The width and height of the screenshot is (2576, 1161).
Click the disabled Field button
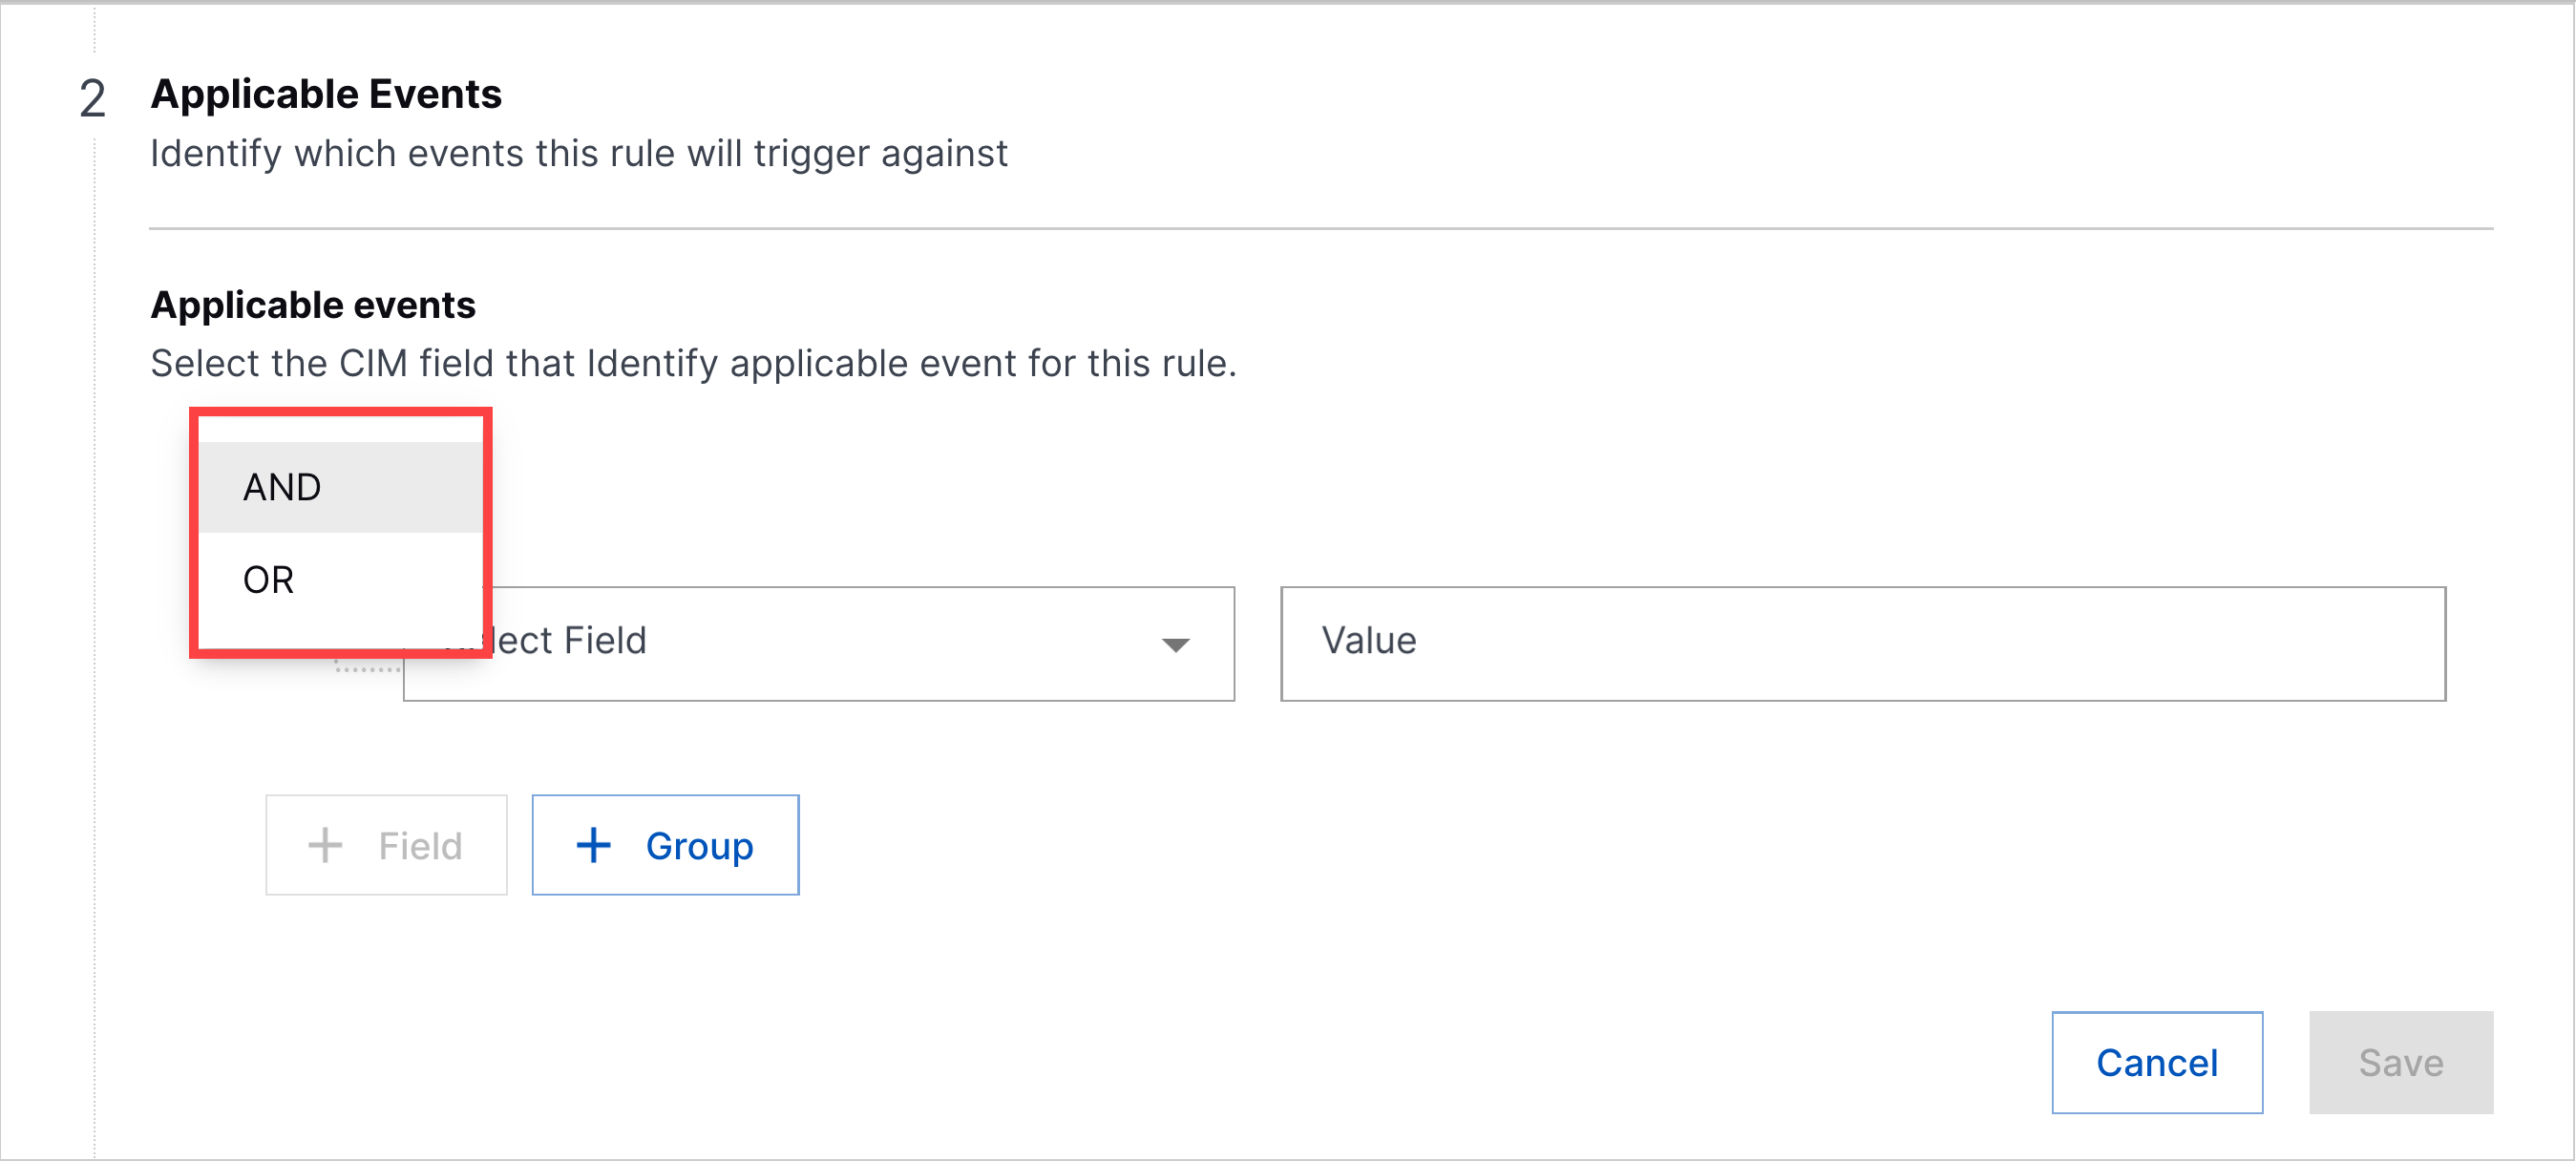(386, 845)
